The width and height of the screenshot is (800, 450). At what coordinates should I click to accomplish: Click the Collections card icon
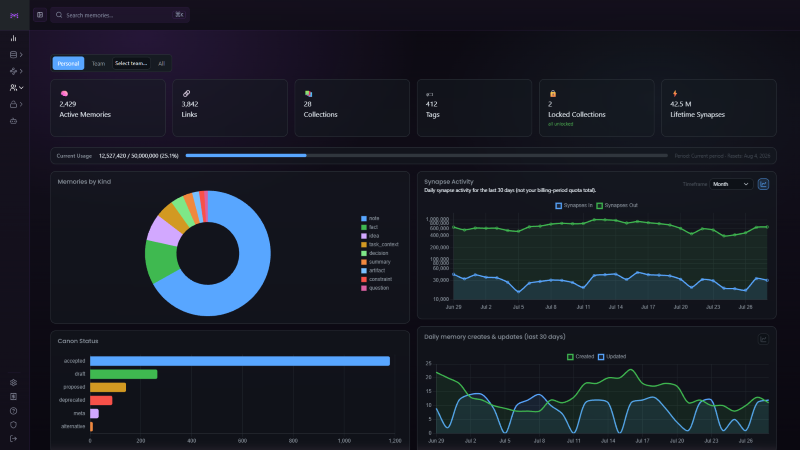(308, 93)
